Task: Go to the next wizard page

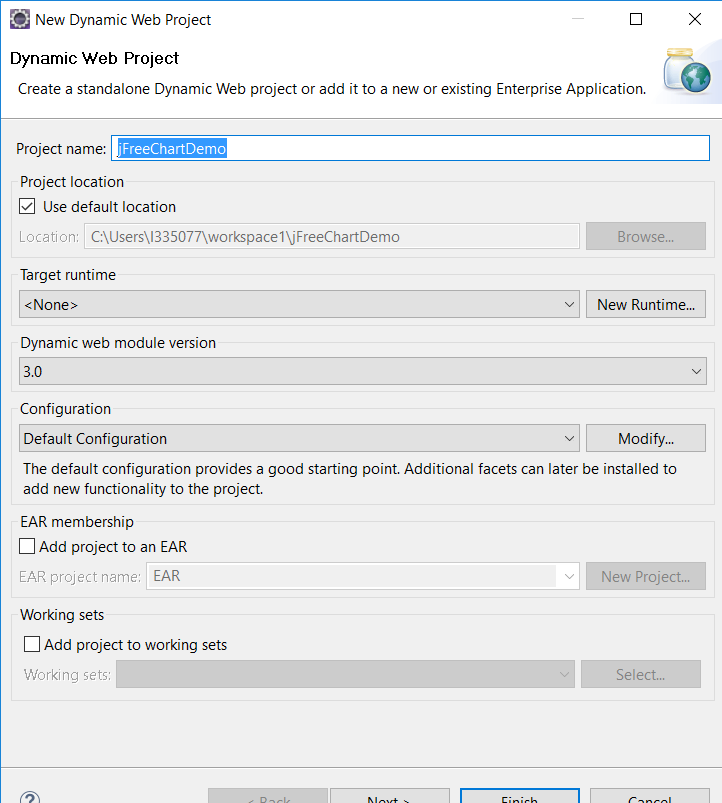Action: [x=389, y=797]
